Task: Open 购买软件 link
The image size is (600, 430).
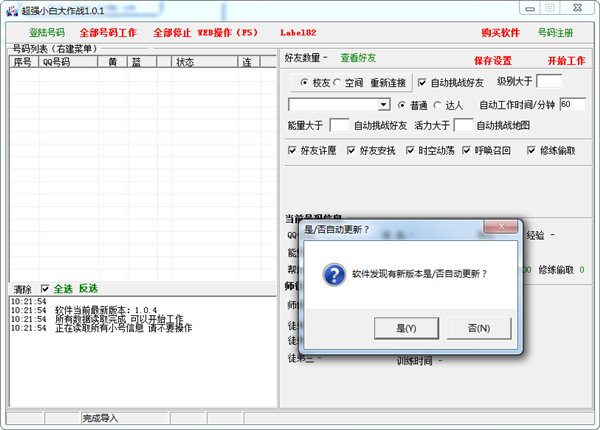Action: (x=500, y=33)
